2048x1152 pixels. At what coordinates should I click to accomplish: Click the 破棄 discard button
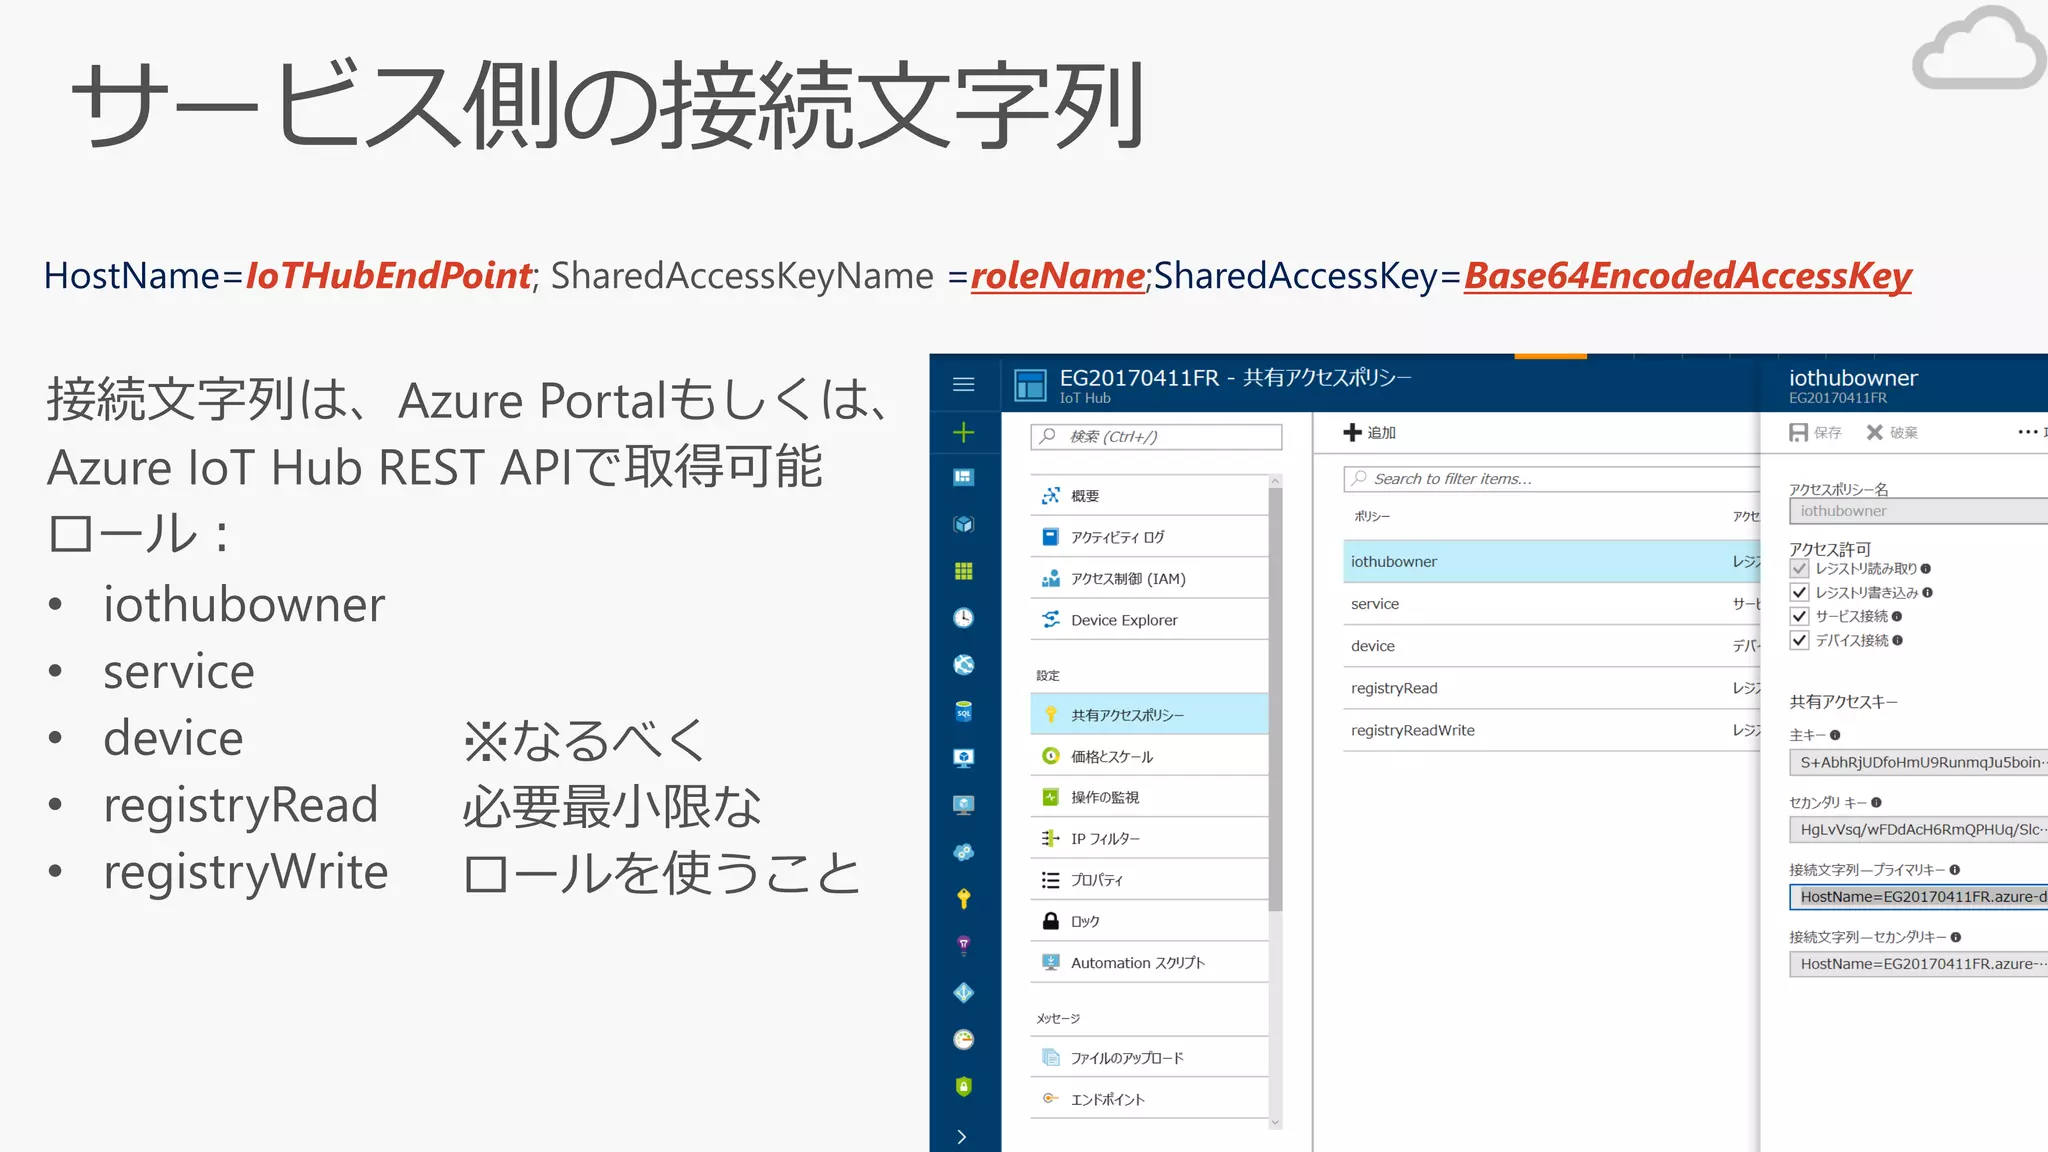click(x=1892, y=432)
